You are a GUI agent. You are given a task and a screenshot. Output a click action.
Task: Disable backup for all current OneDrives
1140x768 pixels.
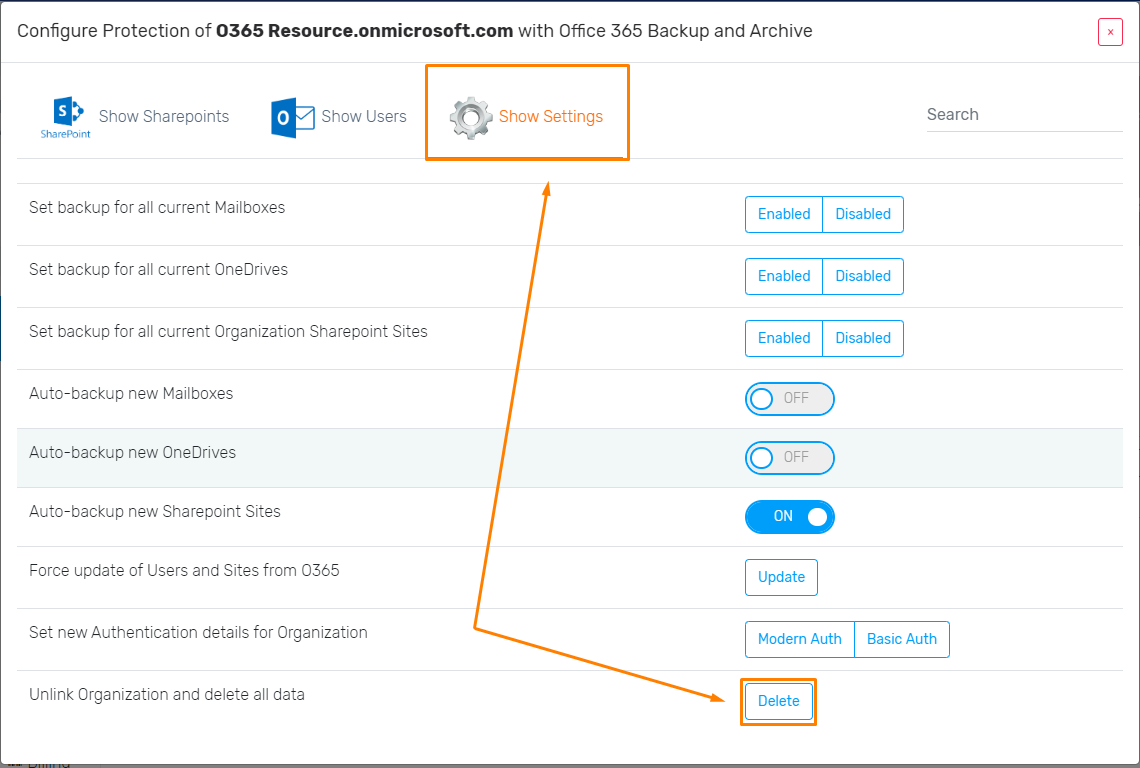[x=863, y=276]
